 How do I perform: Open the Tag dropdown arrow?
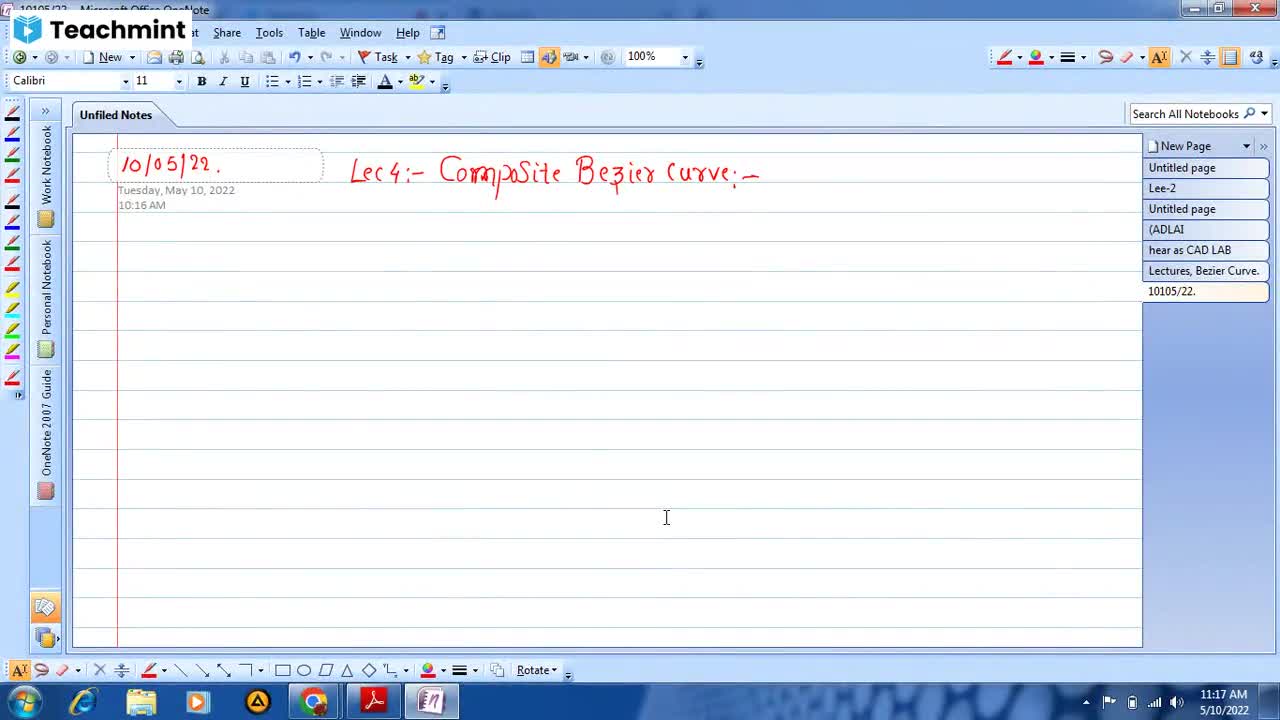(463, 57)
